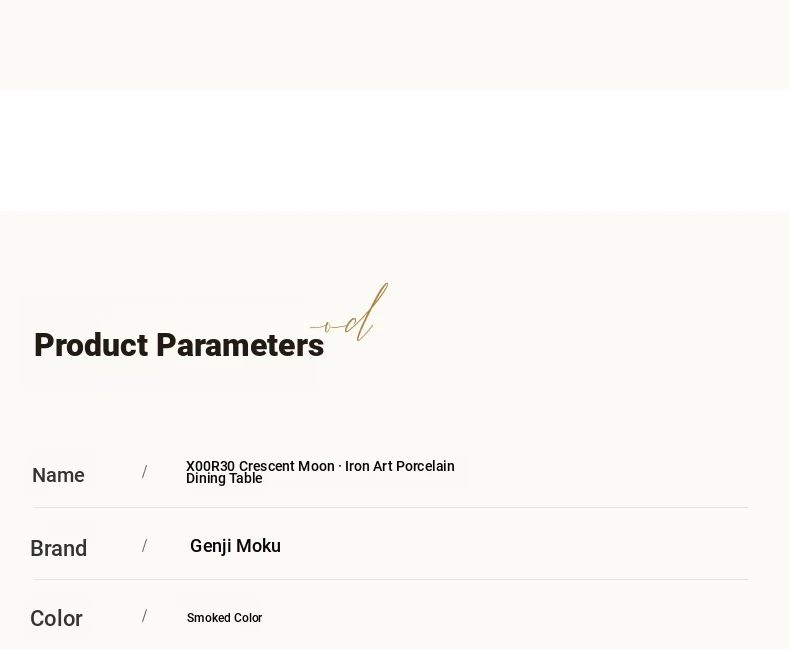Click the divider line below Brand row
Screen dimensions: 790x649
pos(391,579)
